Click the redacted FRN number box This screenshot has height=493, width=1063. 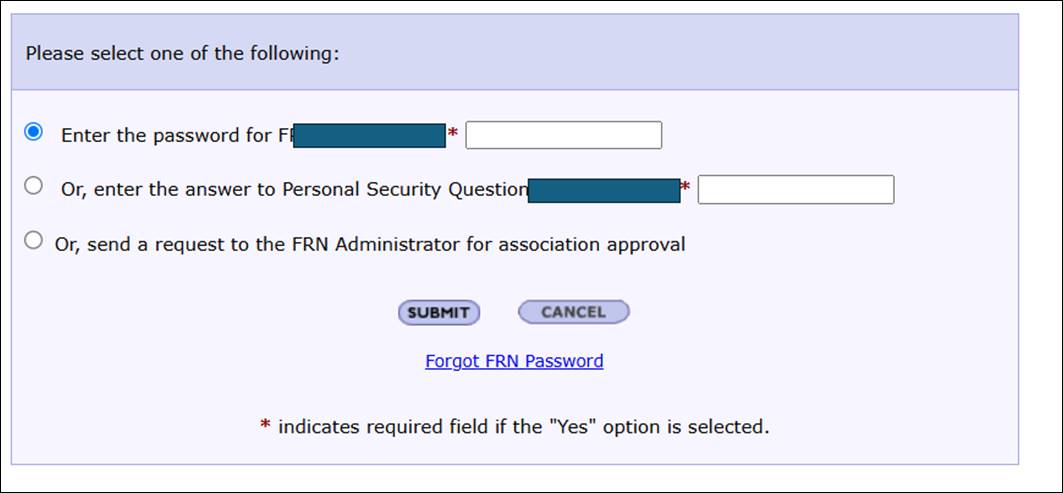(x=370, y=136)
